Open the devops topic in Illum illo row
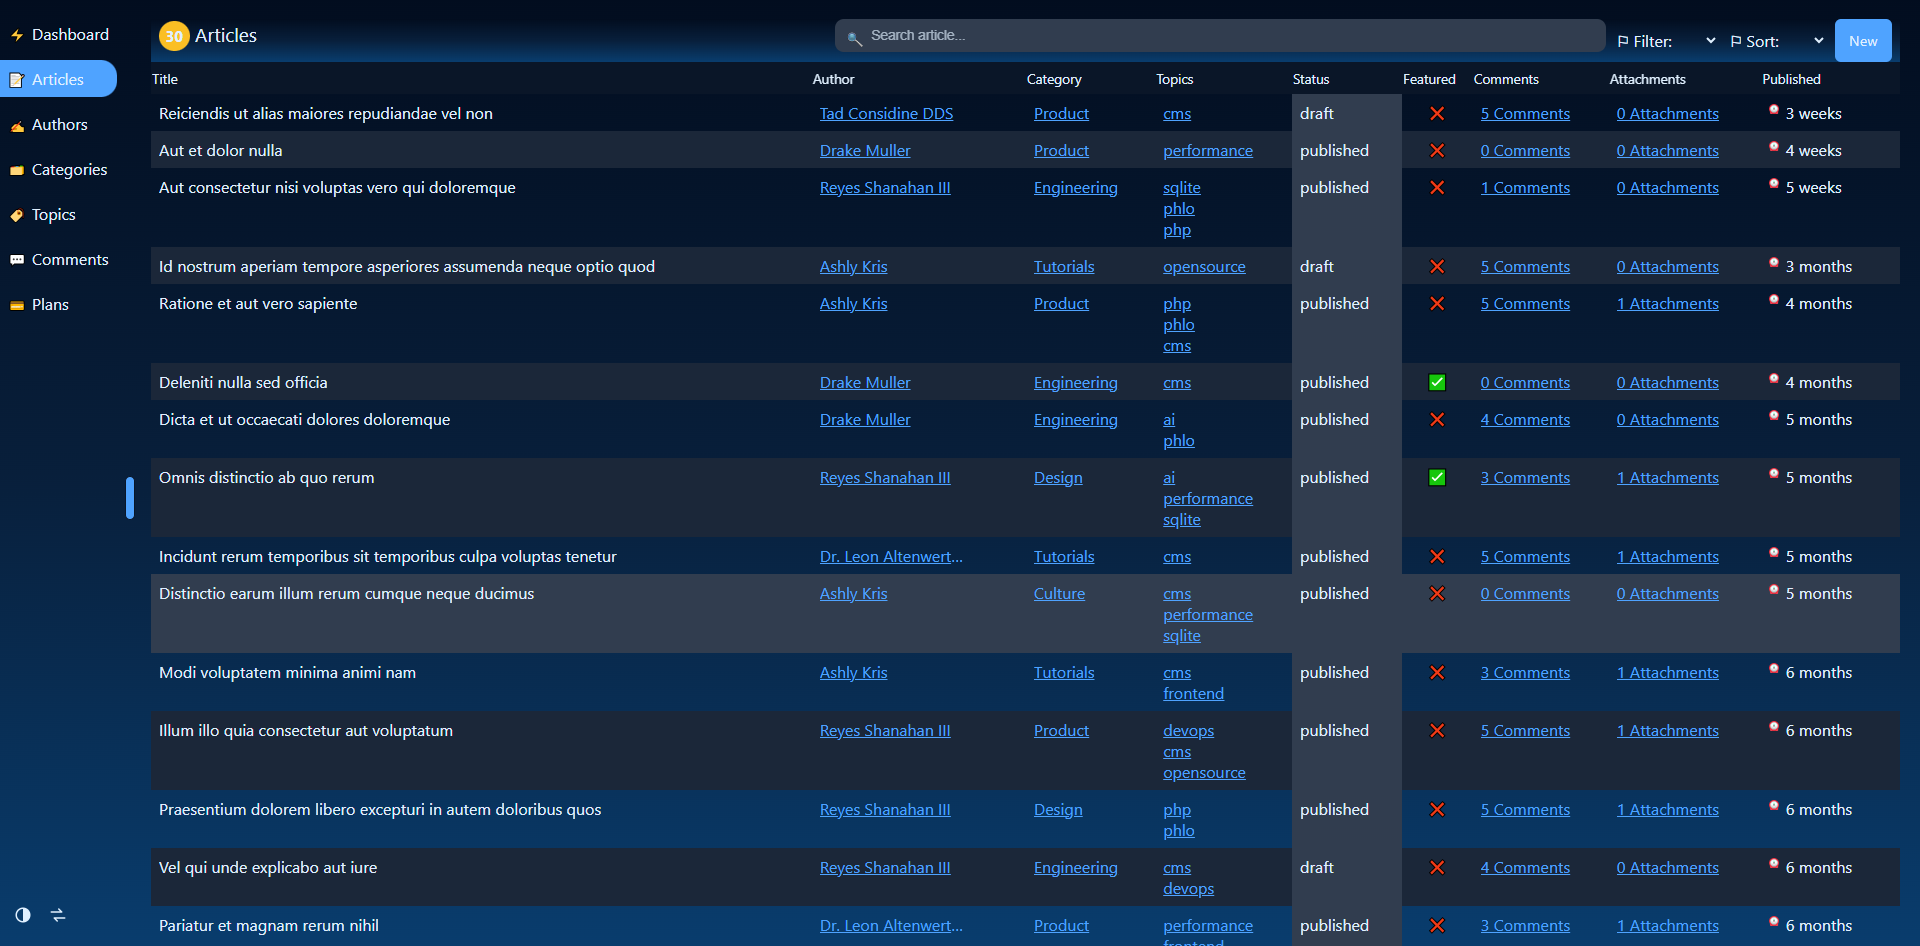1920x946 pixels. coord(1188,731)
